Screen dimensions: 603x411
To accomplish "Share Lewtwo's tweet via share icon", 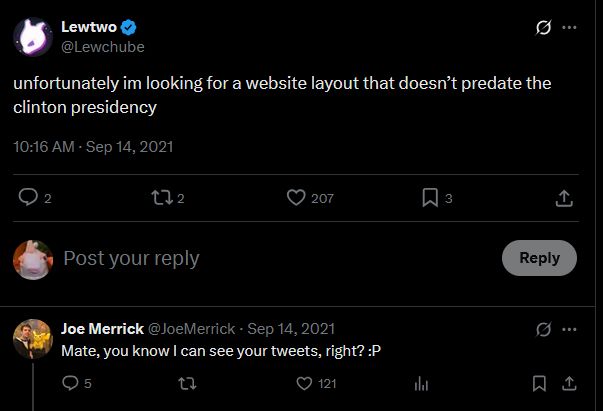I will point(564,198).
